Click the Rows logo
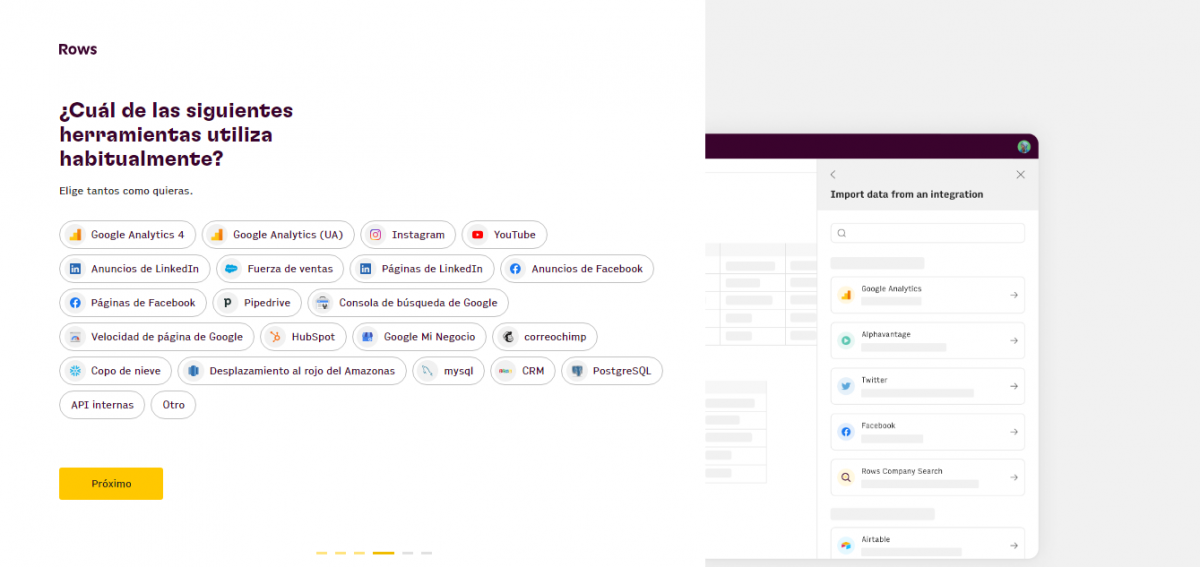Screen dimensions: 1200x567 coord(78,49)
